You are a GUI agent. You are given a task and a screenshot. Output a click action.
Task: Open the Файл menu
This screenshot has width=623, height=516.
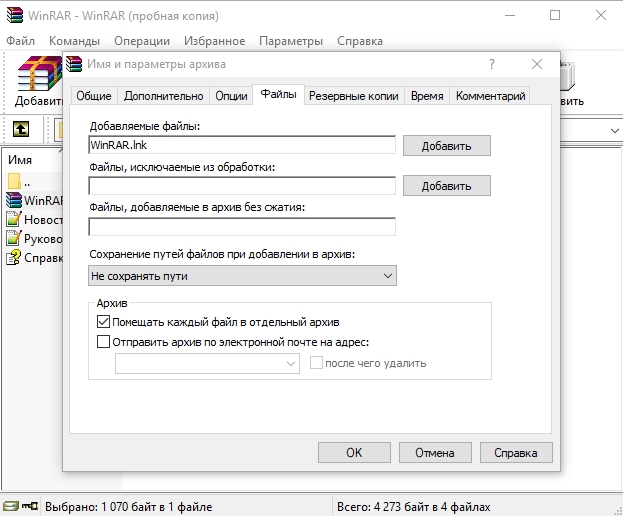20,41
